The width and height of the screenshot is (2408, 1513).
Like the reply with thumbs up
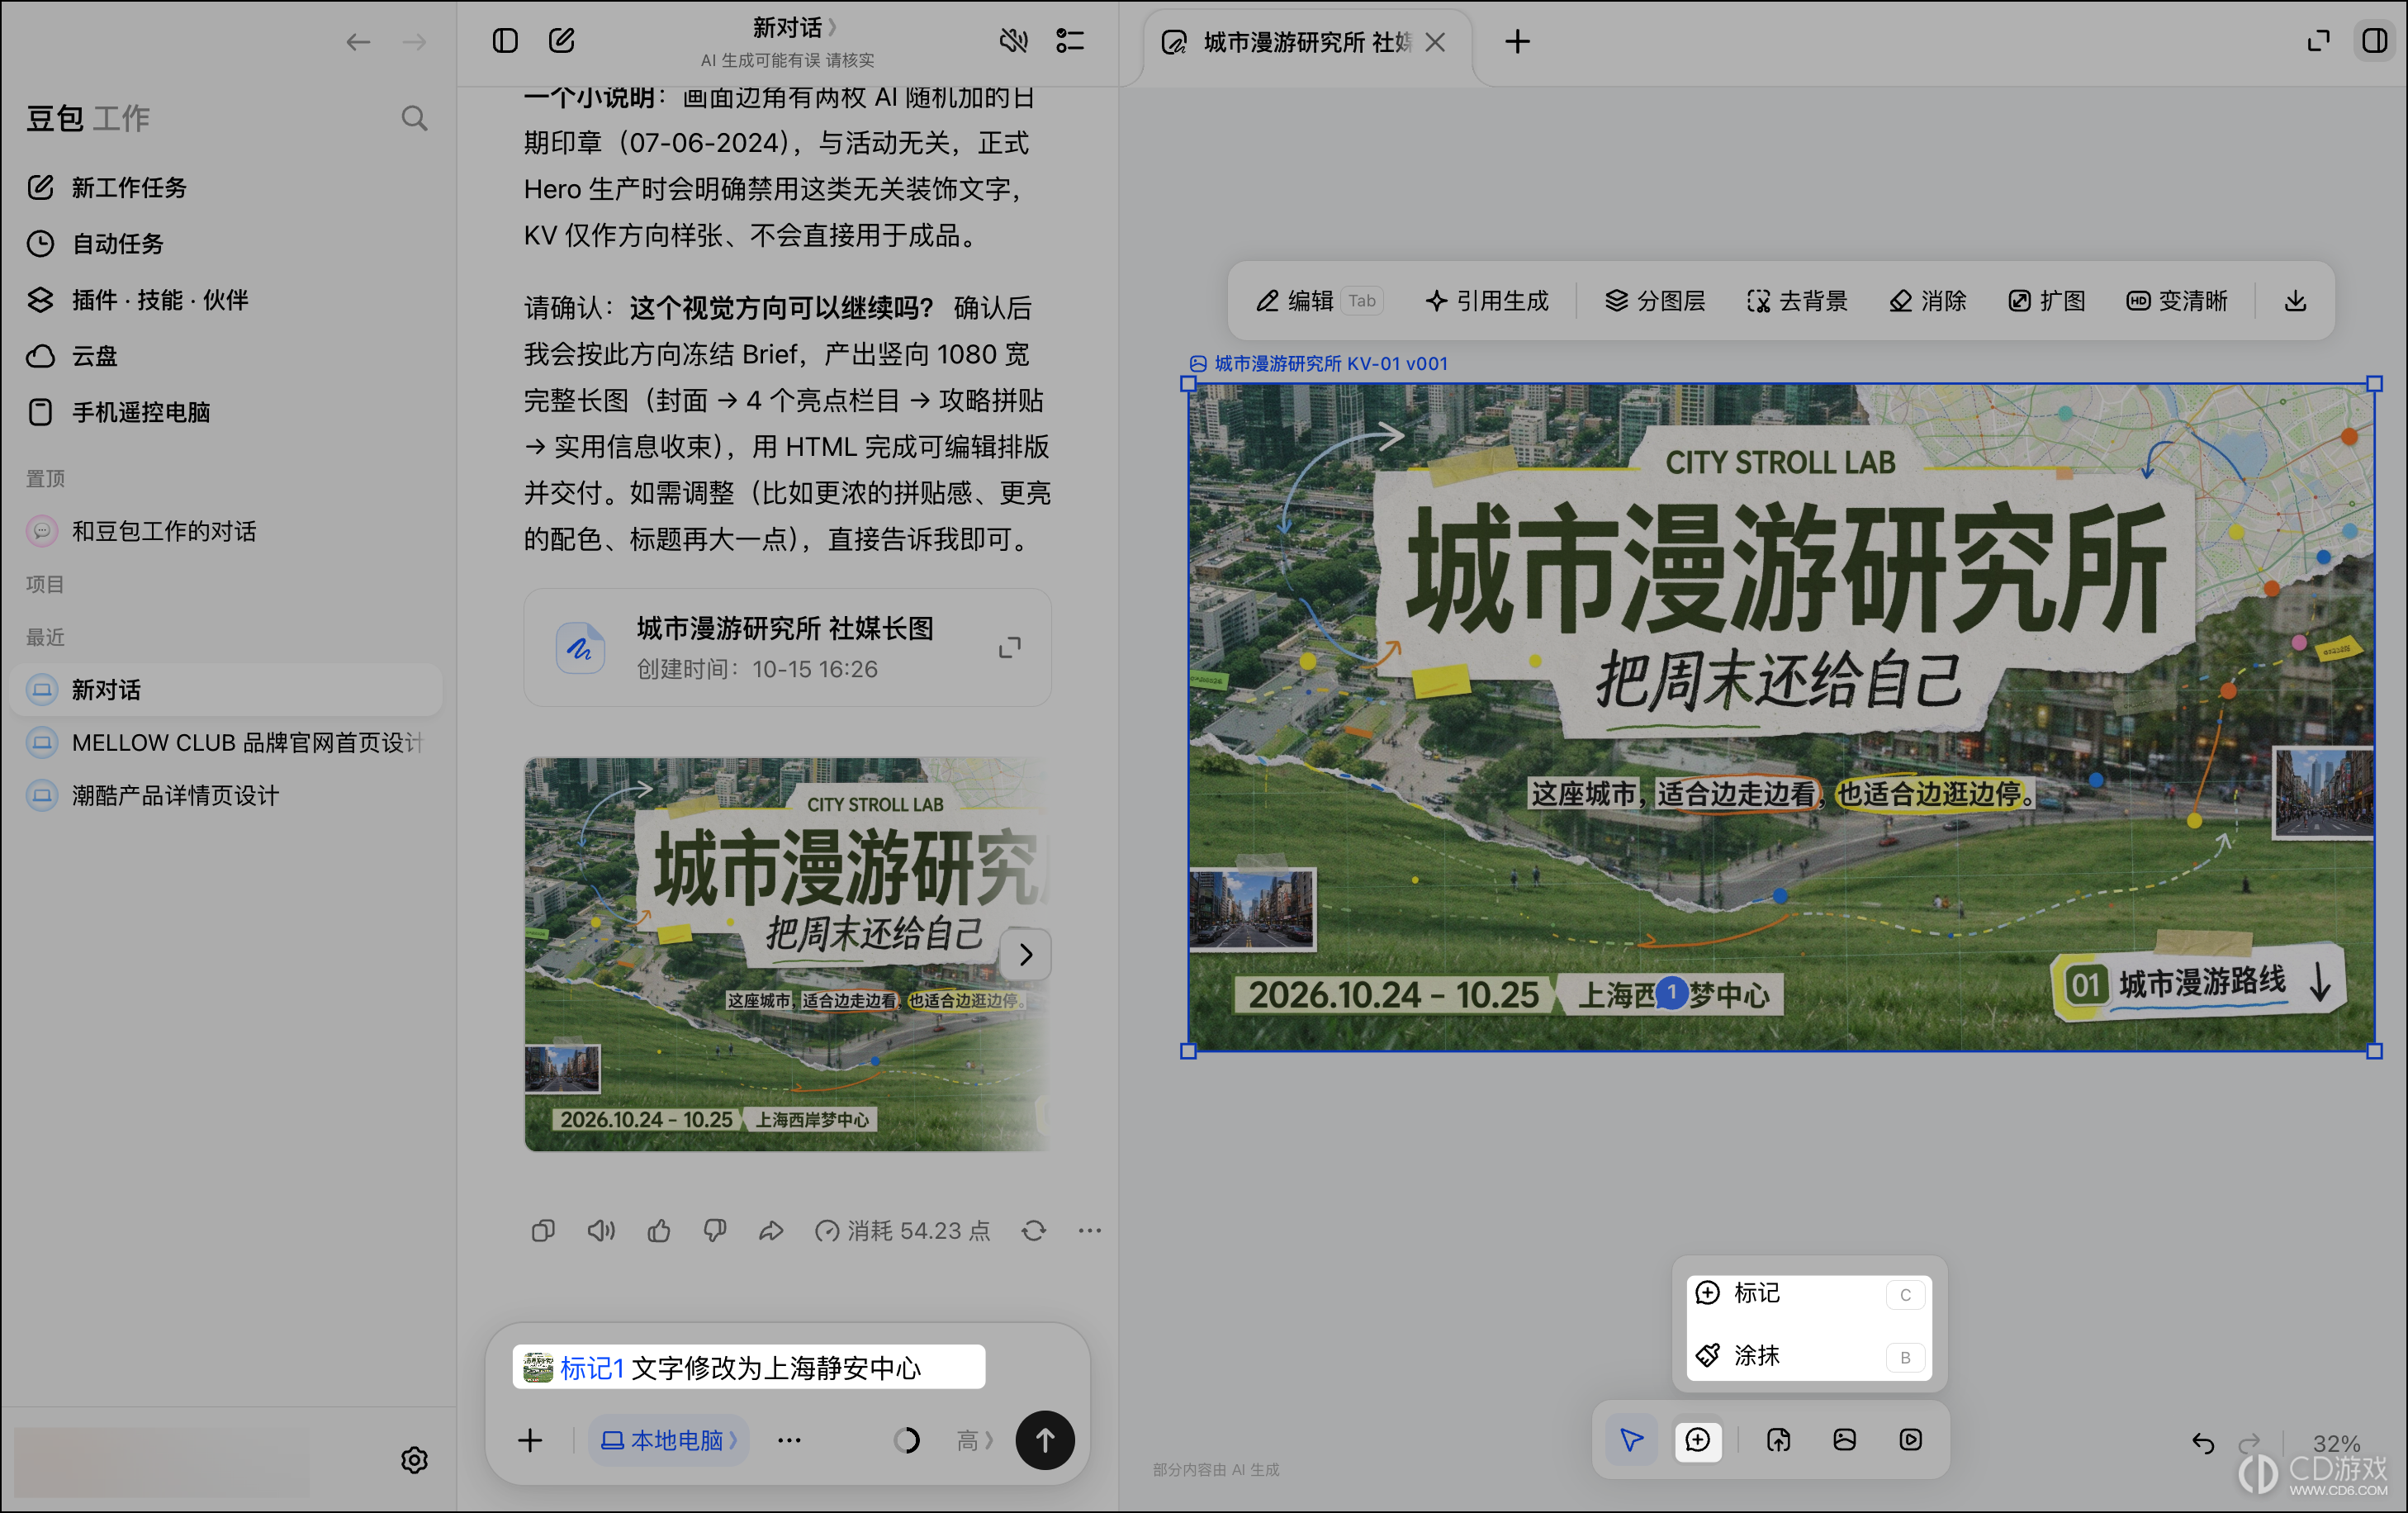[658, 1231]
